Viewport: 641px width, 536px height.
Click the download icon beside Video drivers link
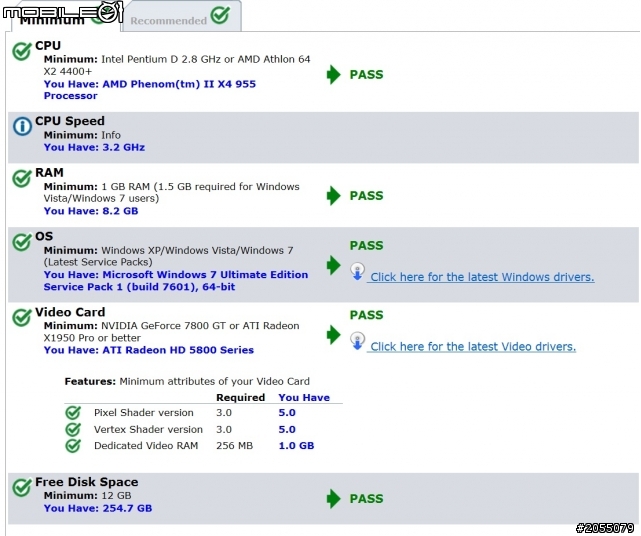[x=357, y=341]
